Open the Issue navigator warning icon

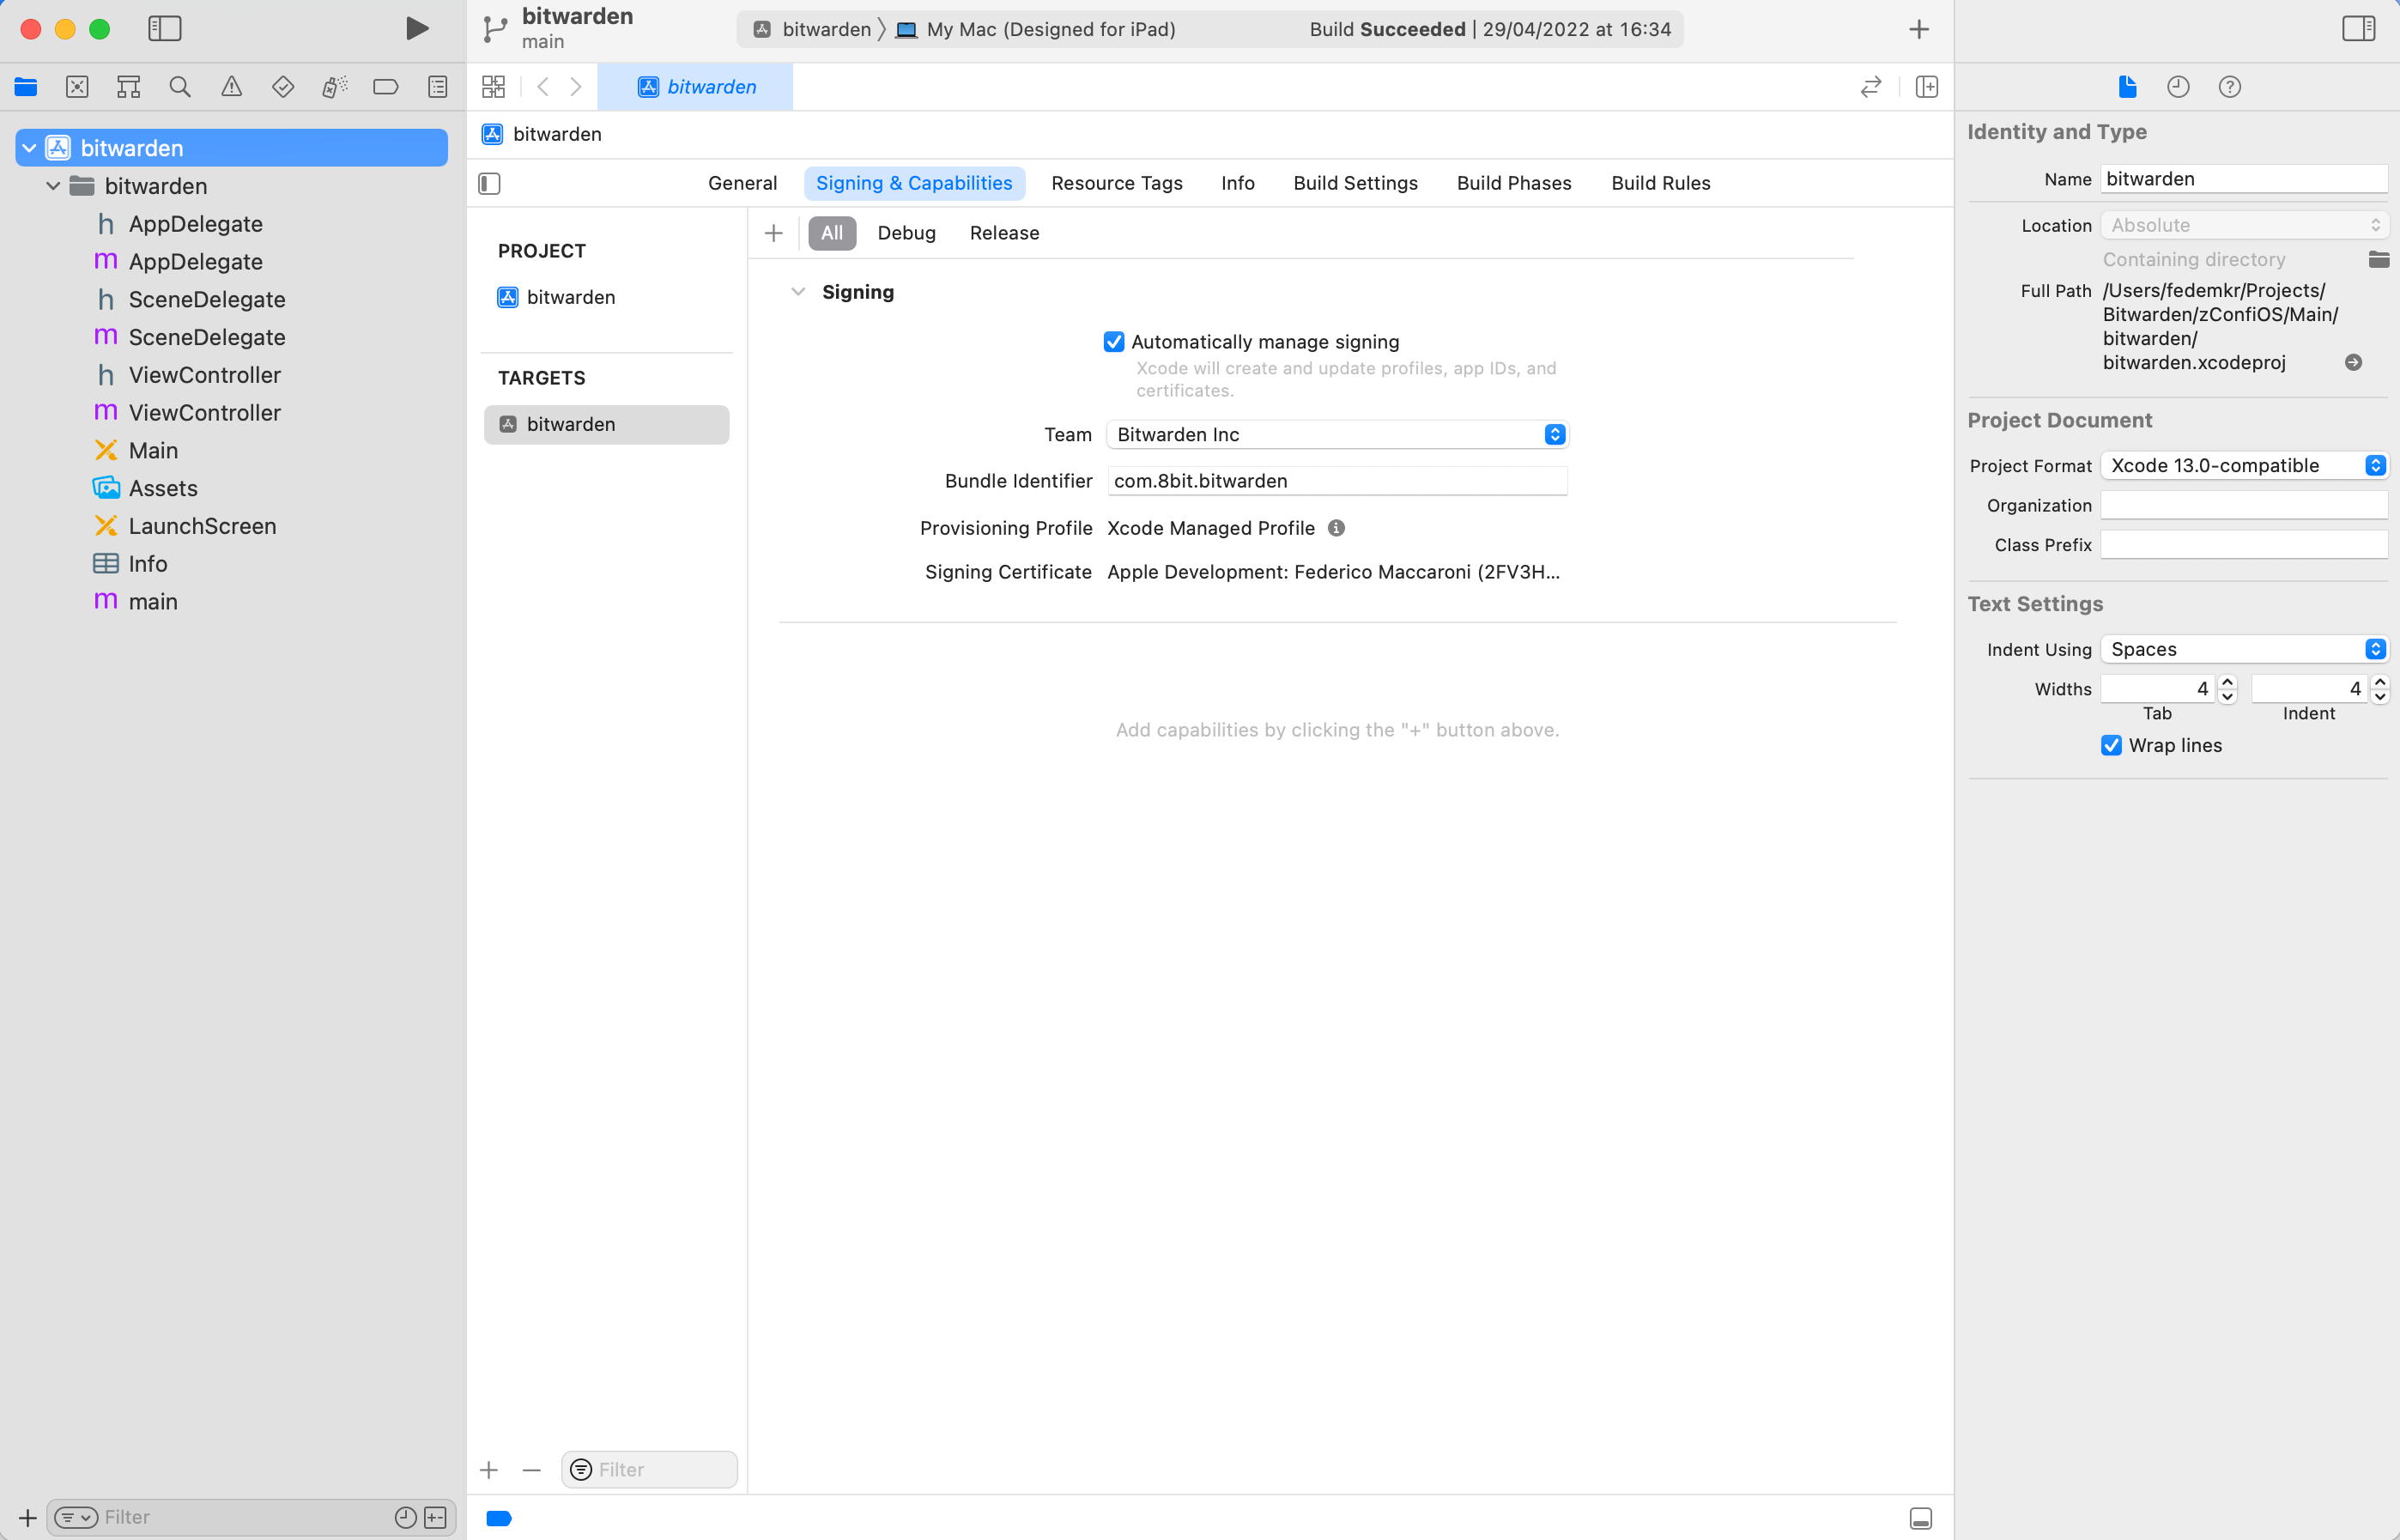coord(232,87)
